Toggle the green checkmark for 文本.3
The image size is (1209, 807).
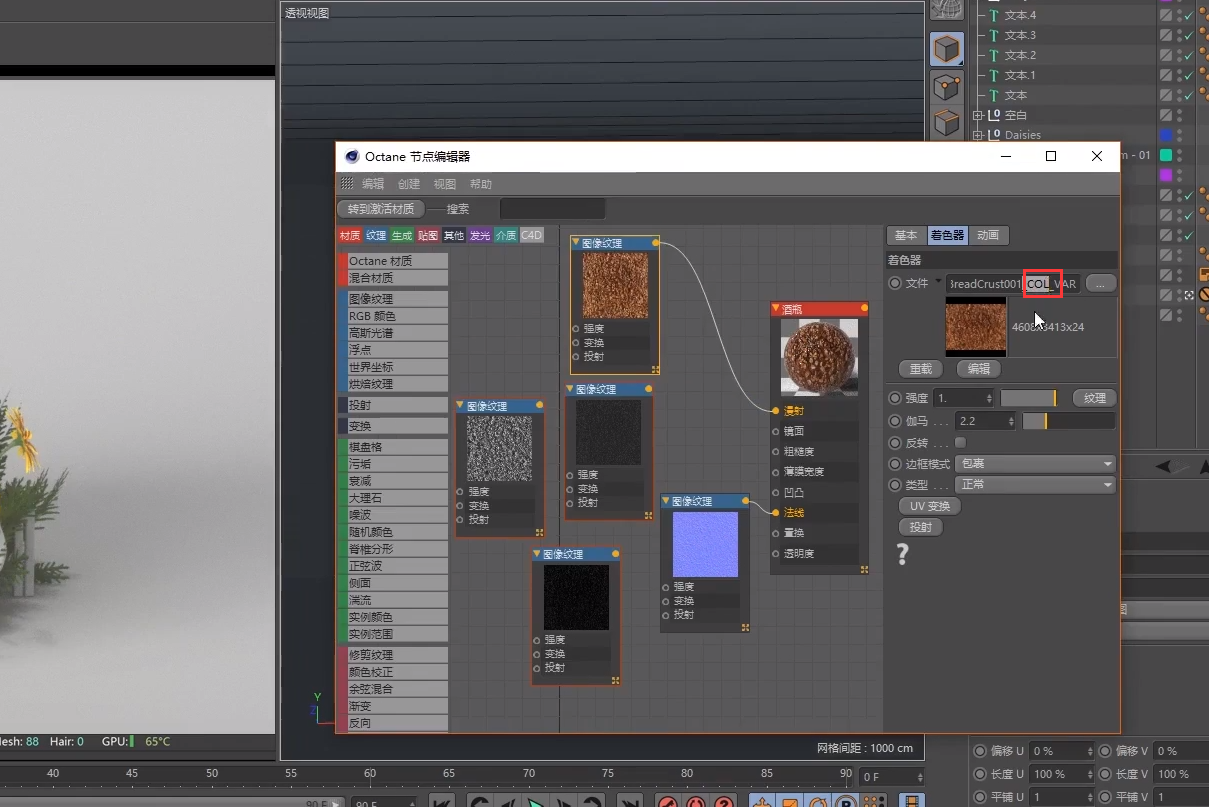click(x=1188, y=35)
